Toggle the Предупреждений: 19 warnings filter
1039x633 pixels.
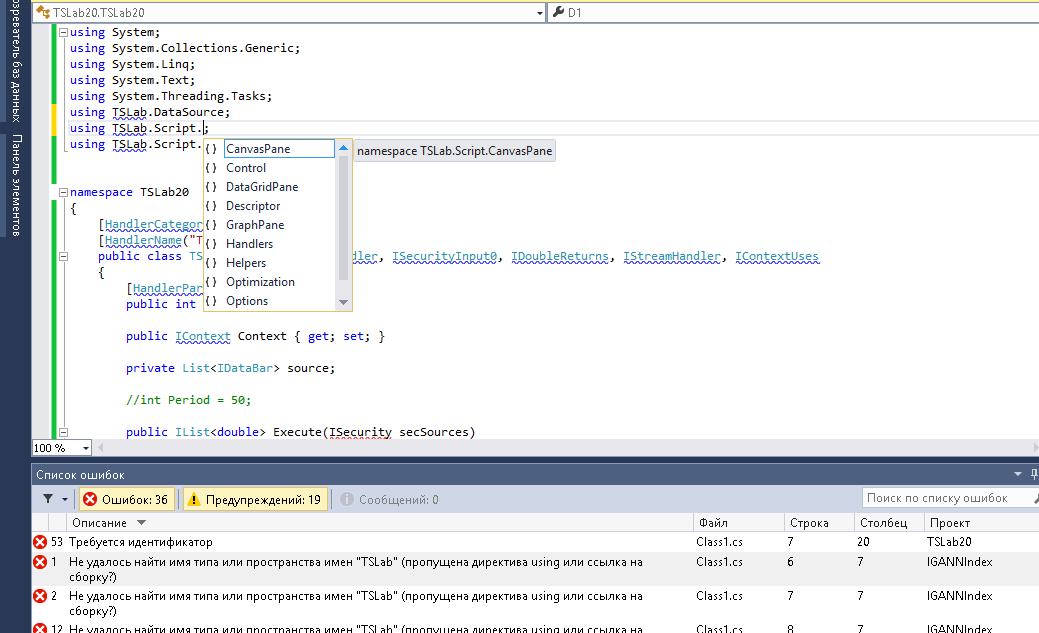coord(255,499)
